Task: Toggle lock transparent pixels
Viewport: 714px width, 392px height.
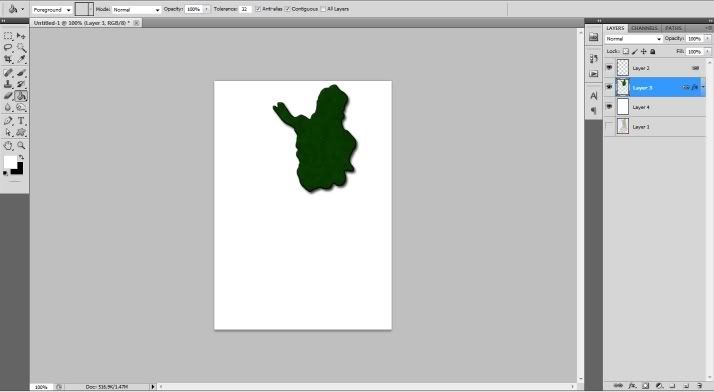Action: coord(626,51)
